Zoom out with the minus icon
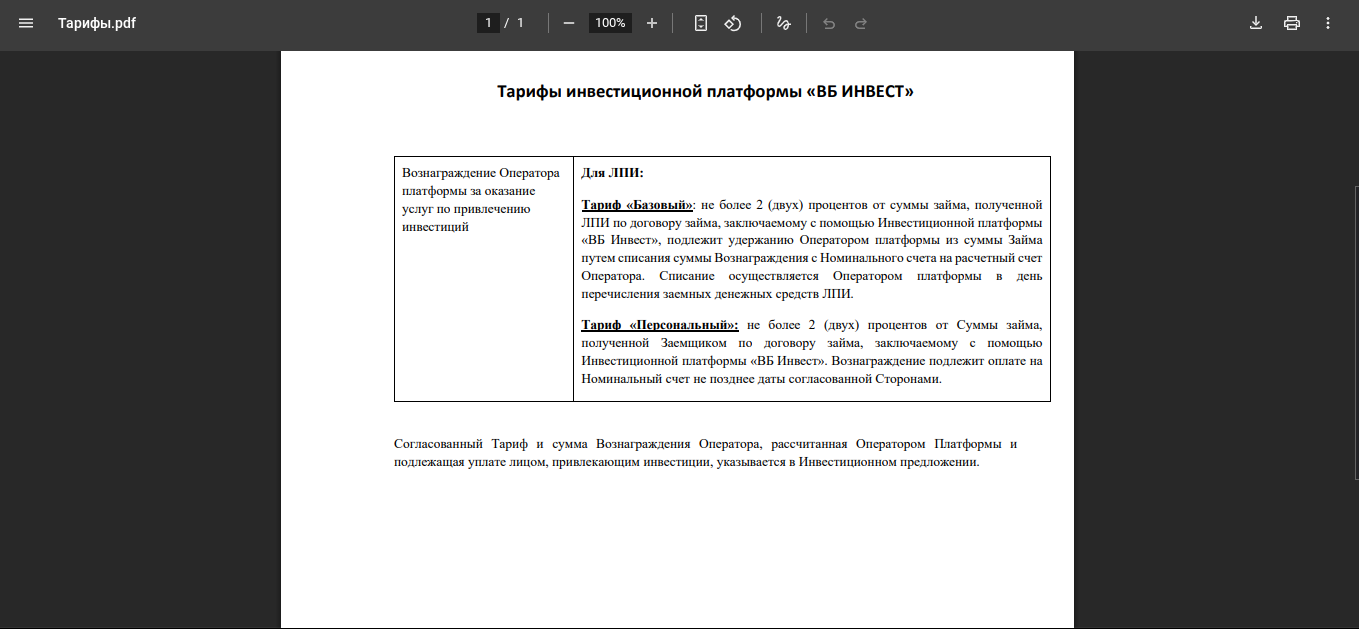The width and height of the screenshot is (1359, 629). click(569, 23)
